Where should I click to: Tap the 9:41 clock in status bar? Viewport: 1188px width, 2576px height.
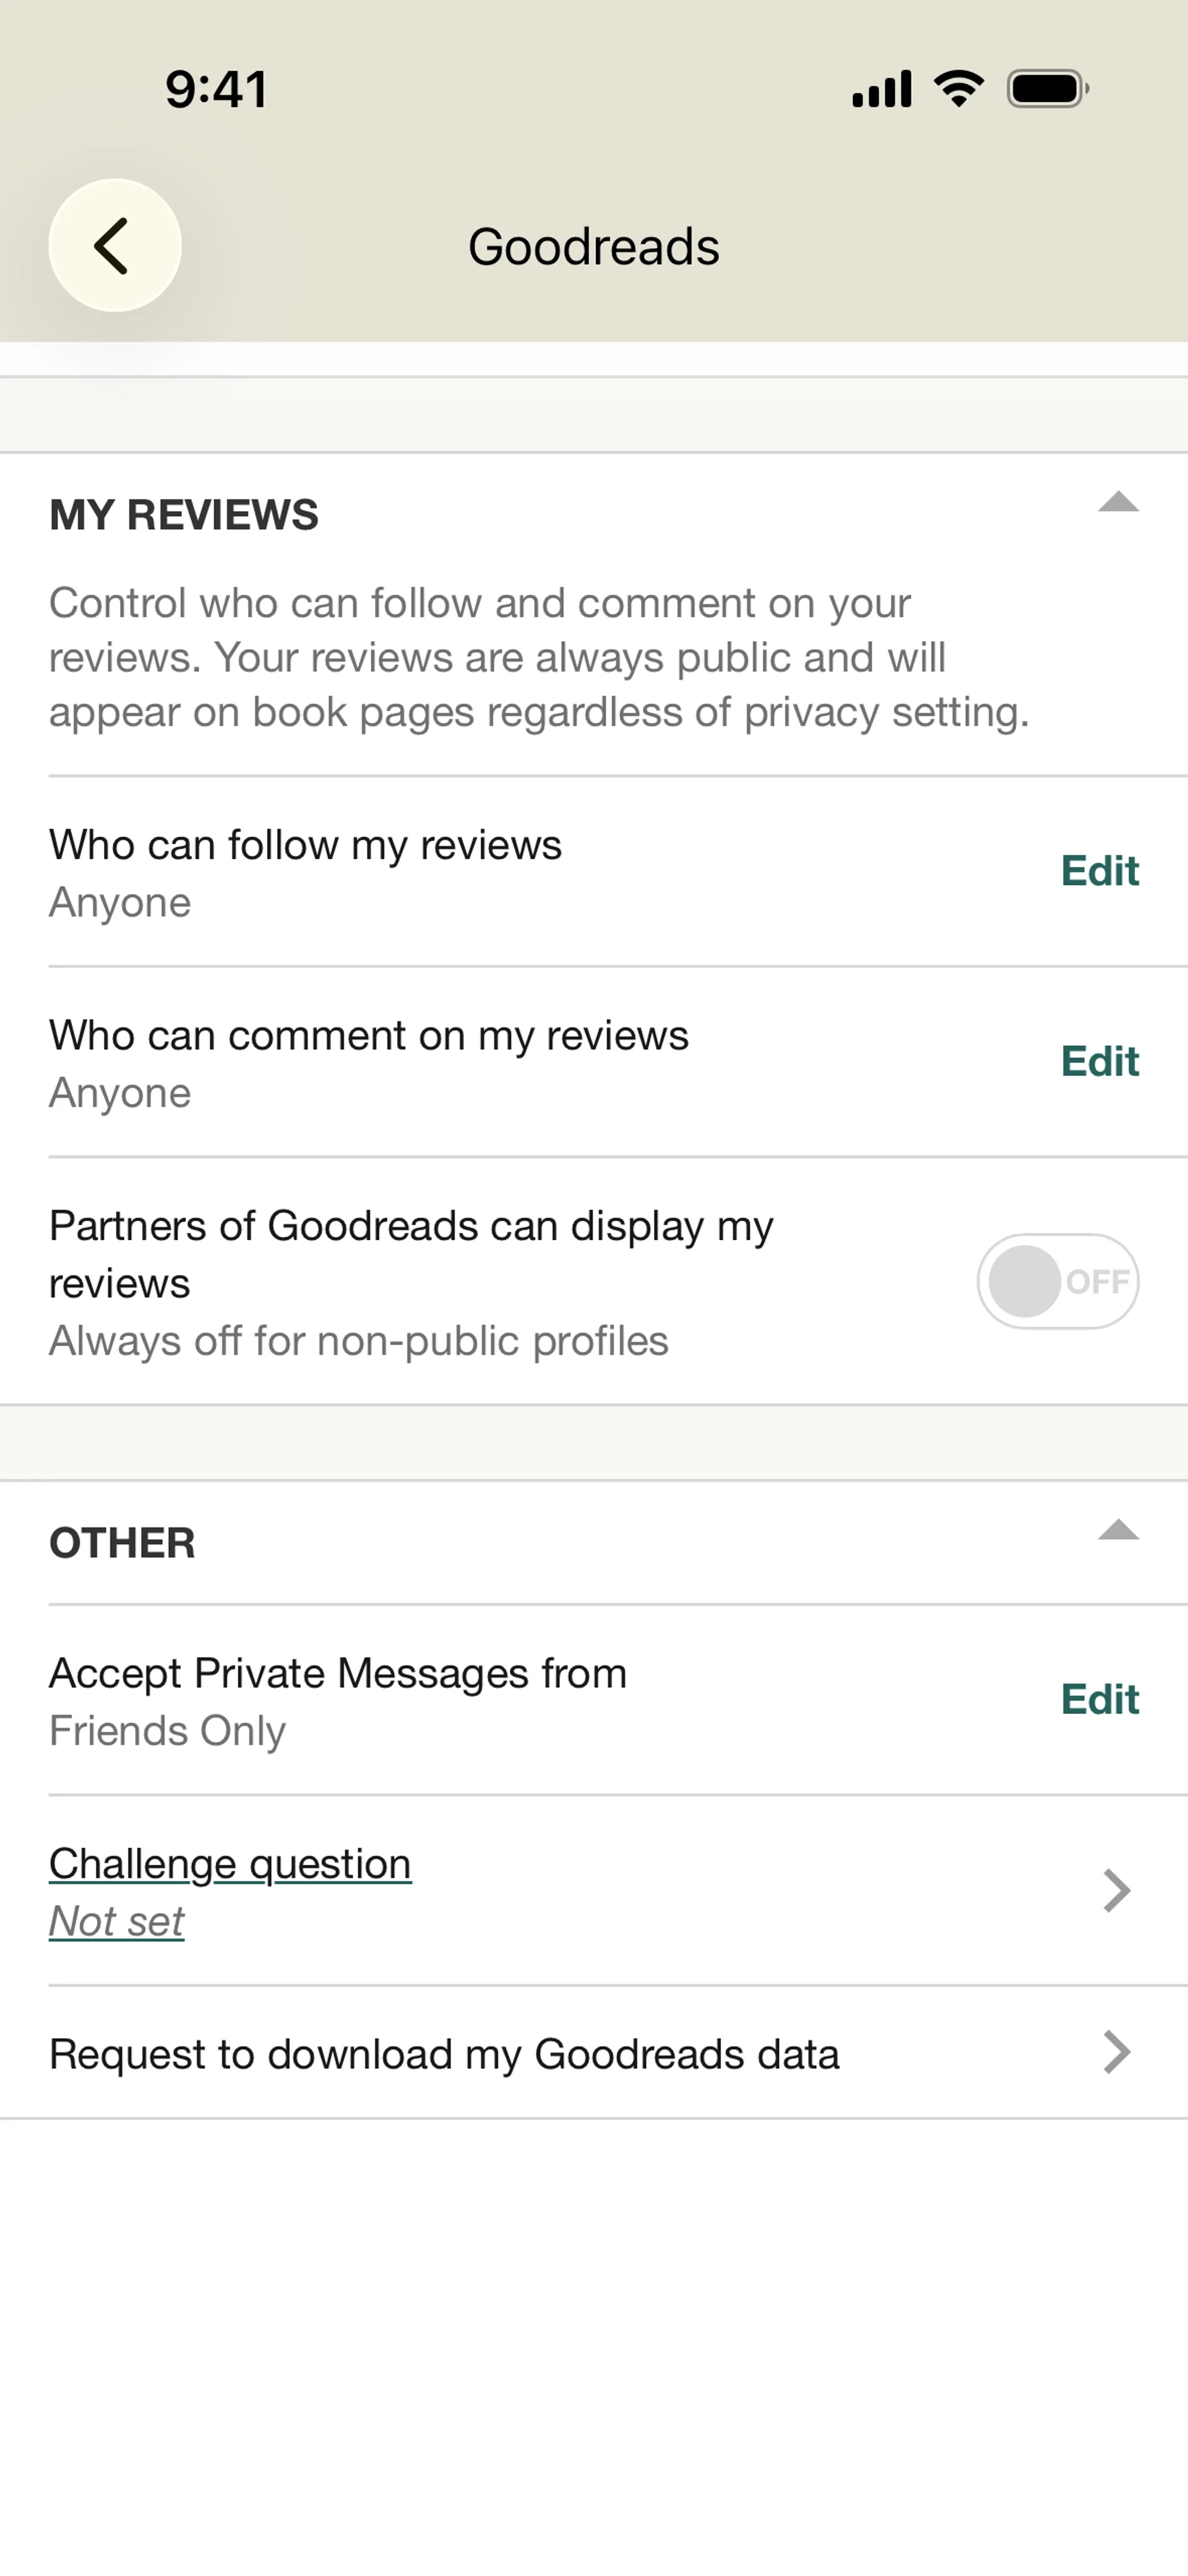pos(216,89)
